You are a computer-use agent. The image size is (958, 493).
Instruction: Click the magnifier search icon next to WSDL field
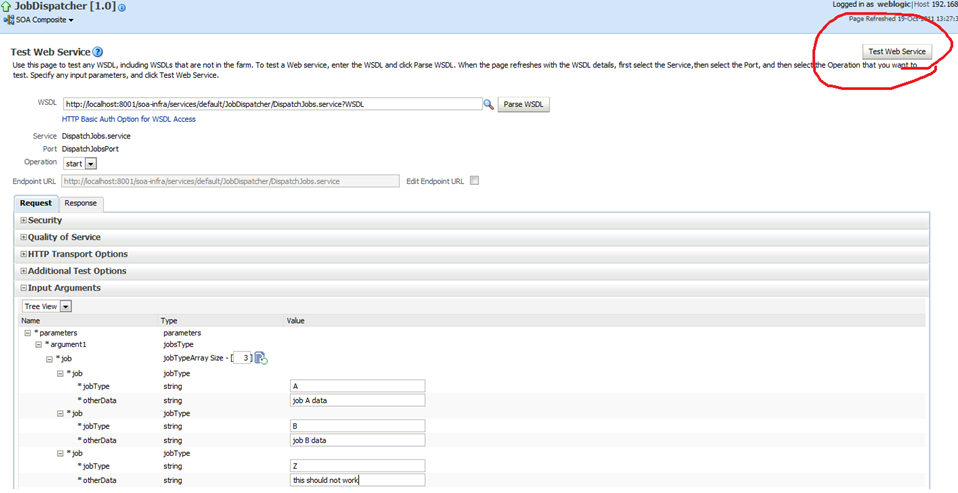488,104
